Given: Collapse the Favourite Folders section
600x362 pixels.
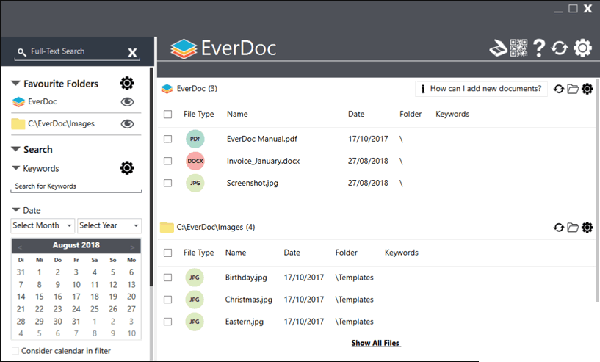Looking at the screenshot, I should 15,83.
